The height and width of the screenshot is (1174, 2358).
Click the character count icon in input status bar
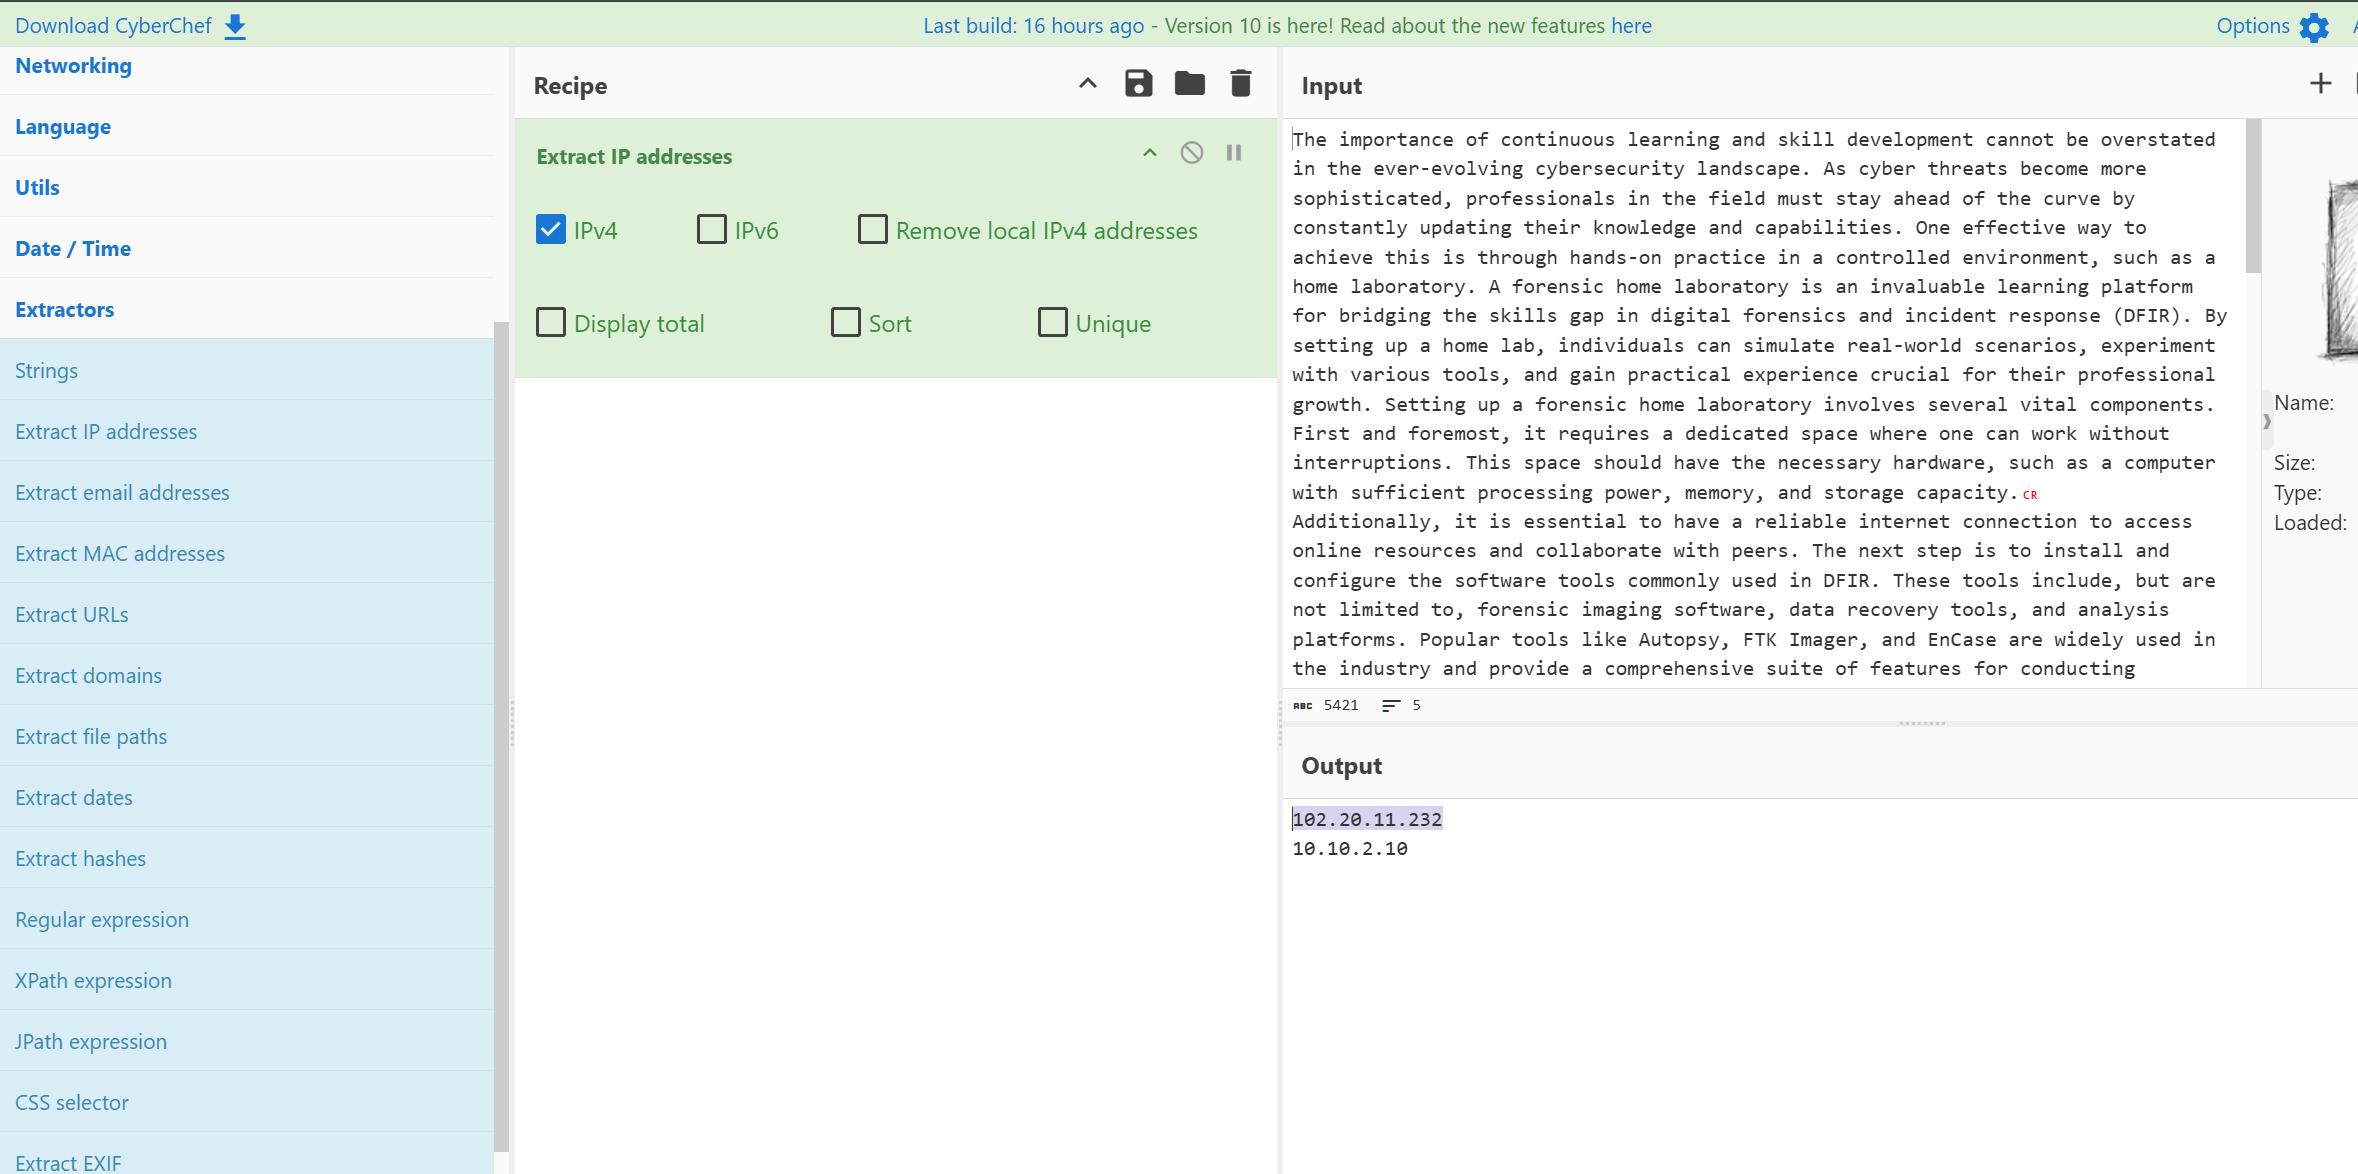(x=1302, y=706)
